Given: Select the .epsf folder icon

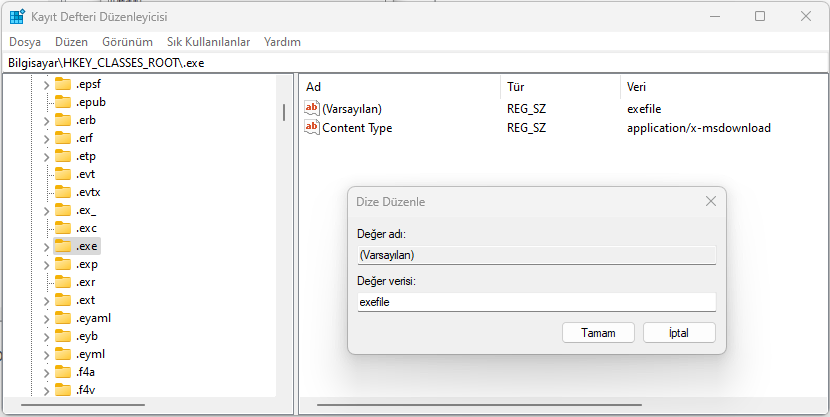Looking at the screenshot, I should (63, 84).
